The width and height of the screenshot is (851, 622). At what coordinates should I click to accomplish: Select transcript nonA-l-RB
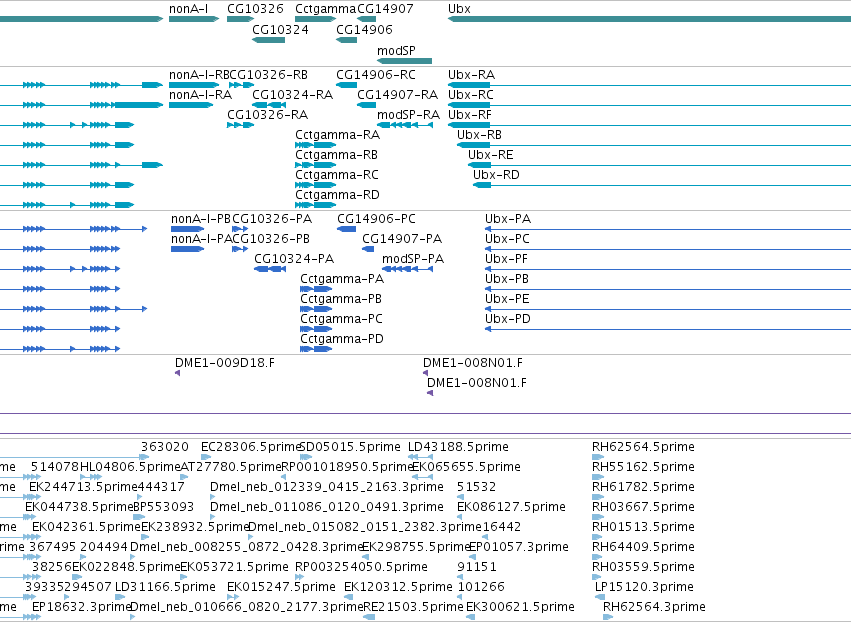(x=194, y=85)
